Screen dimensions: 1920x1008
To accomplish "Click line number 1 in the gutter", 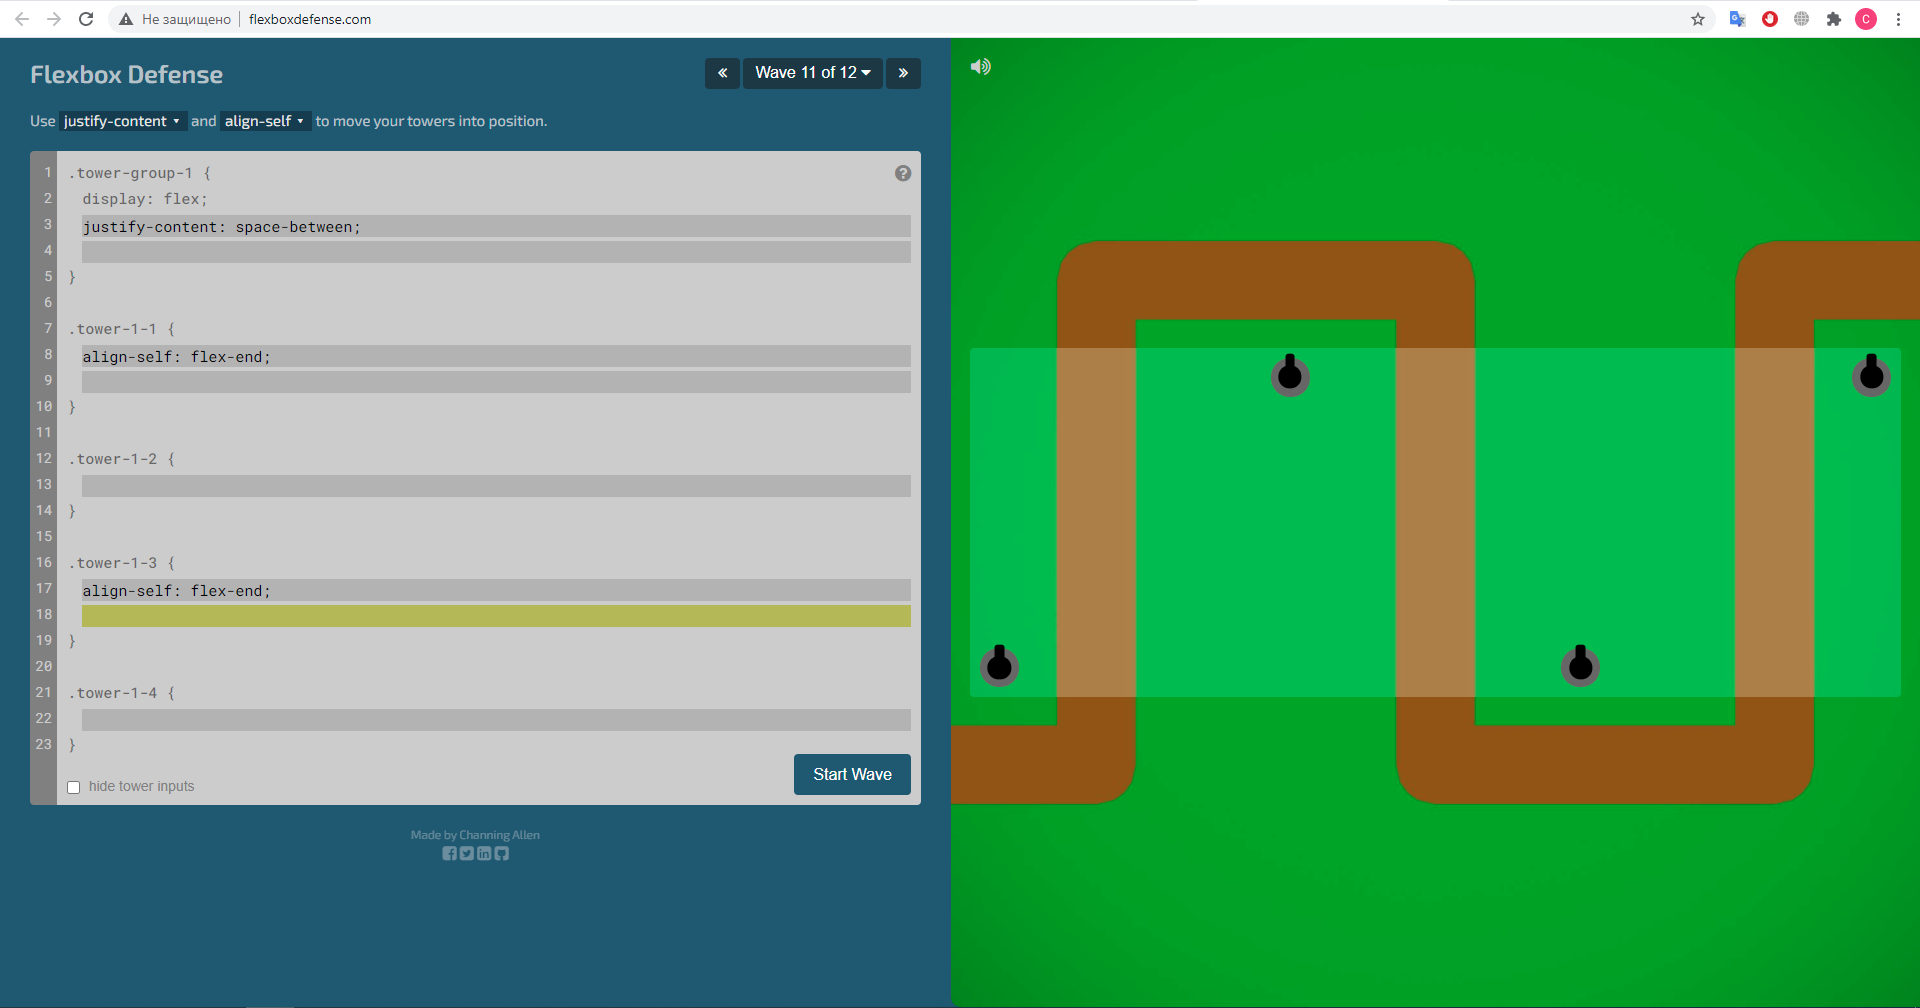I will [47, 172].
